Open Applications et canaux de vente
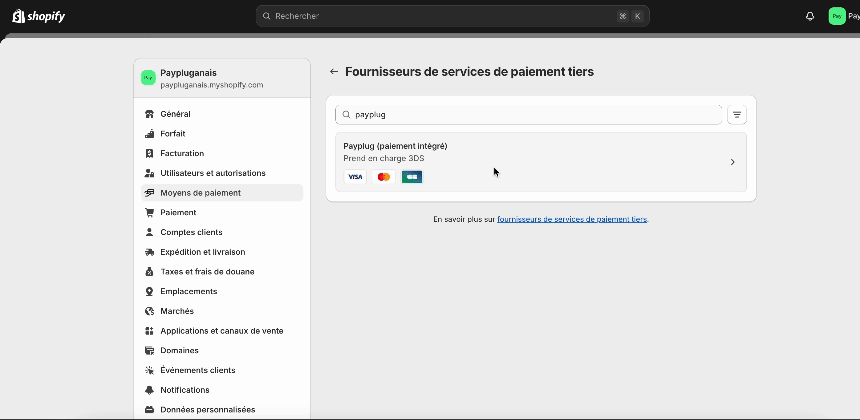This screenshot has height=420, width=860. pos(222,331)
